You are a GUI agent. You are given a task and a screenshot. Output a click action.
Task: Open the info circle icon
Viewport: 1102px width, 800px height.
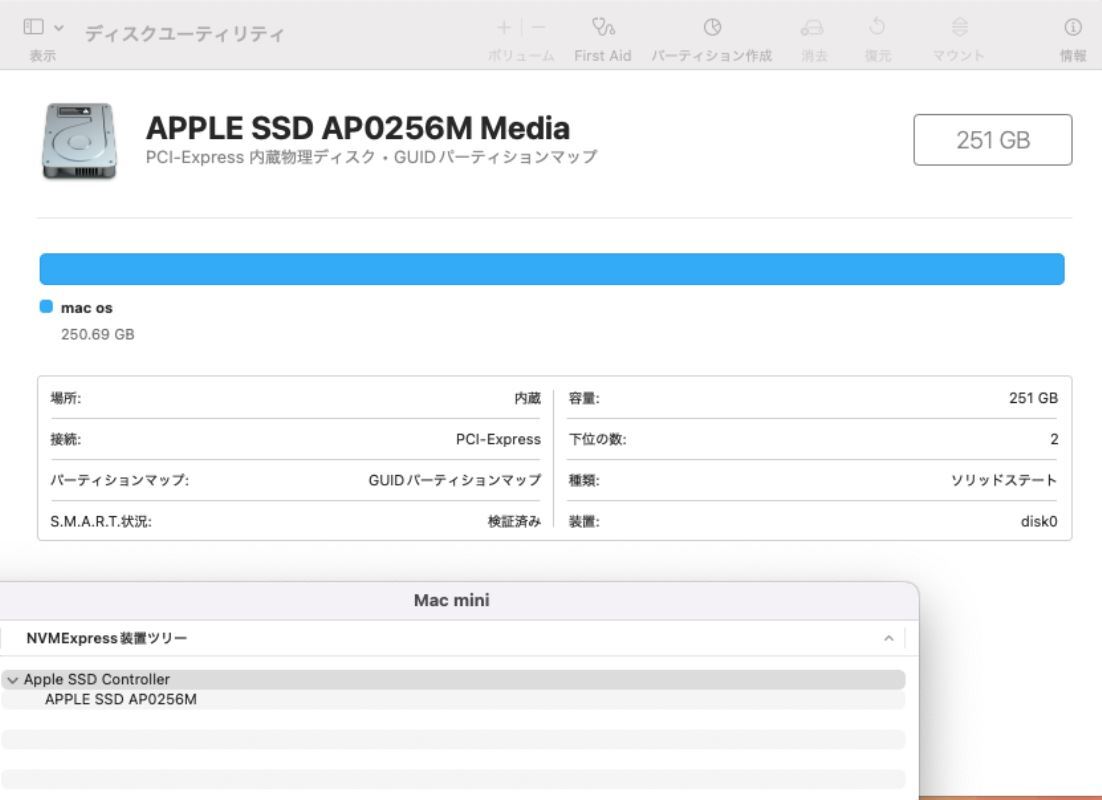point(1072,27)
